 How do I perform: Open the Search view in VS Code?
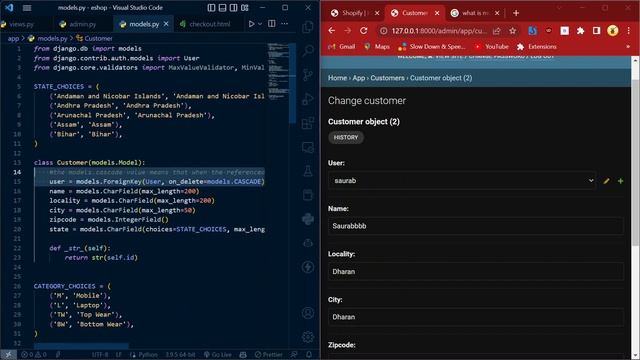(308, 51)
